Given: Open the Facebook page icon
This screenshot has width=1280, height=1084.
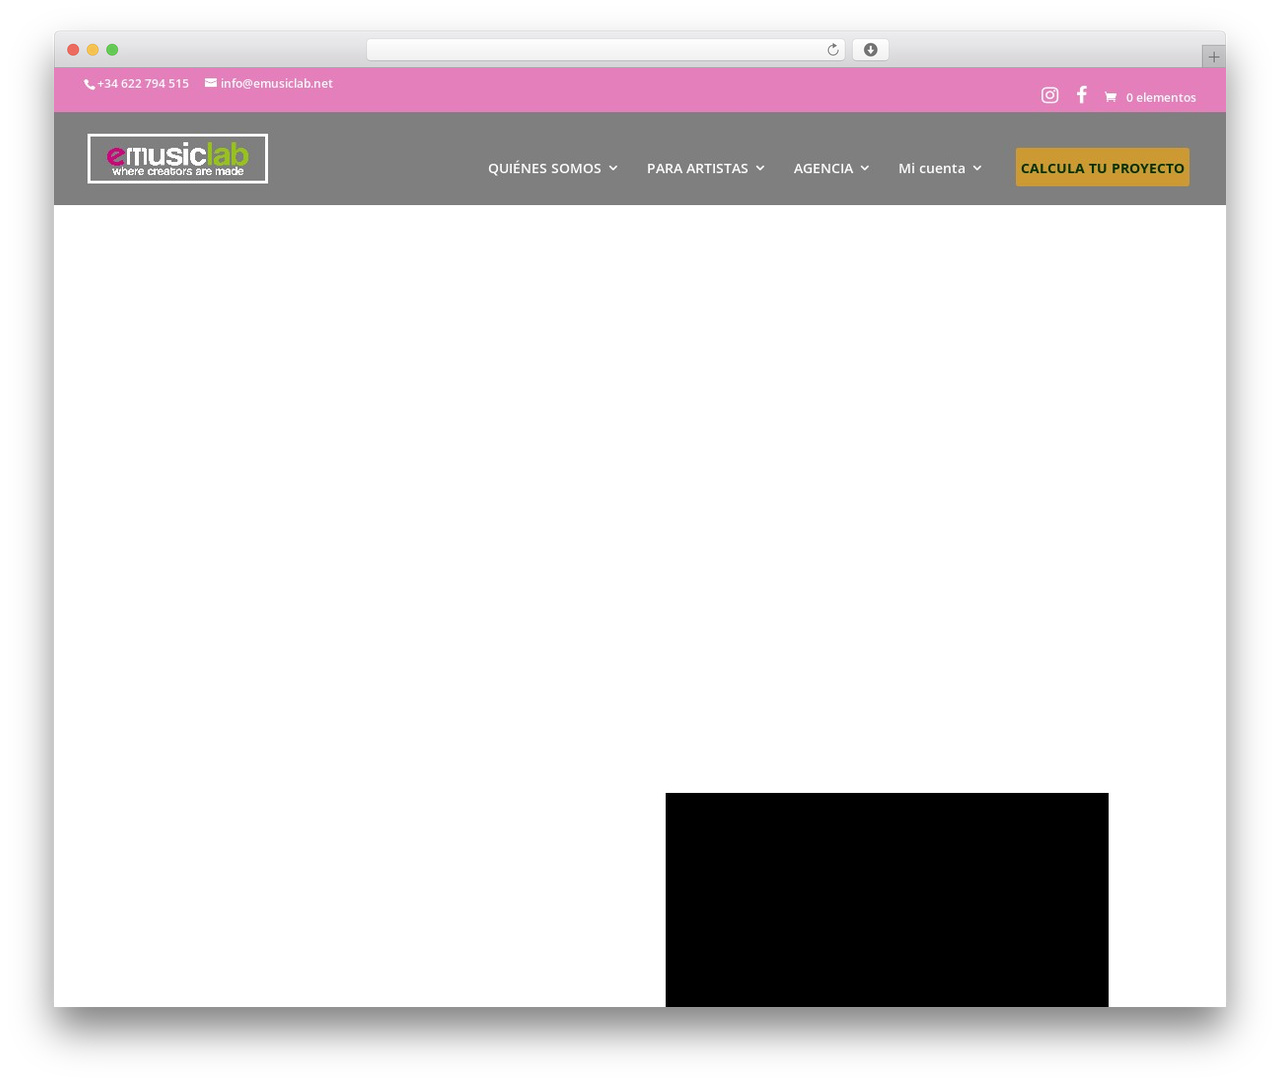Looking at the screenshot, I should pos(1081,94).
